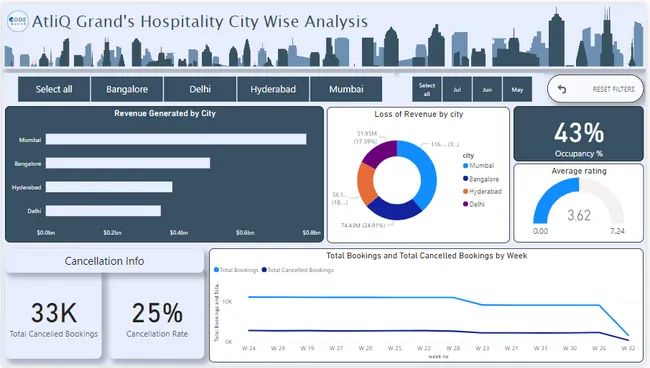Select the Hyderabad revenue bar
The height and width of the screenshot is (368, 650).
[109, 187]
